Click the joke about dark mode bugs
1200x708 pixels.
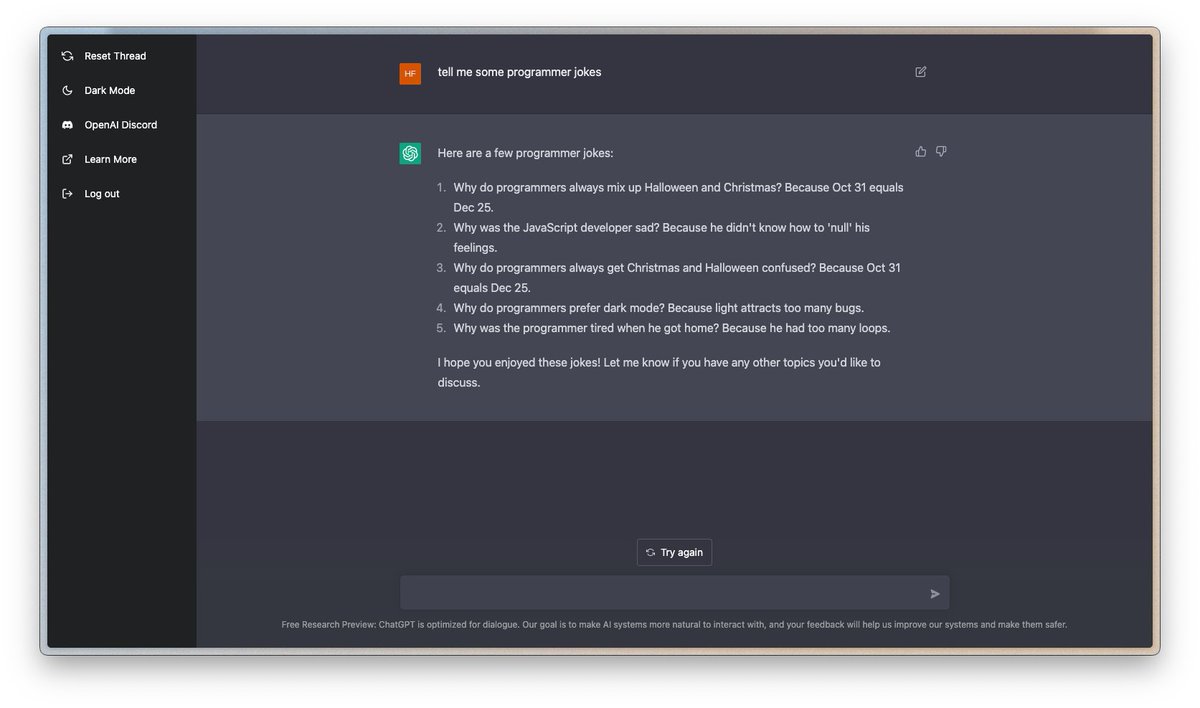[658, 308]
